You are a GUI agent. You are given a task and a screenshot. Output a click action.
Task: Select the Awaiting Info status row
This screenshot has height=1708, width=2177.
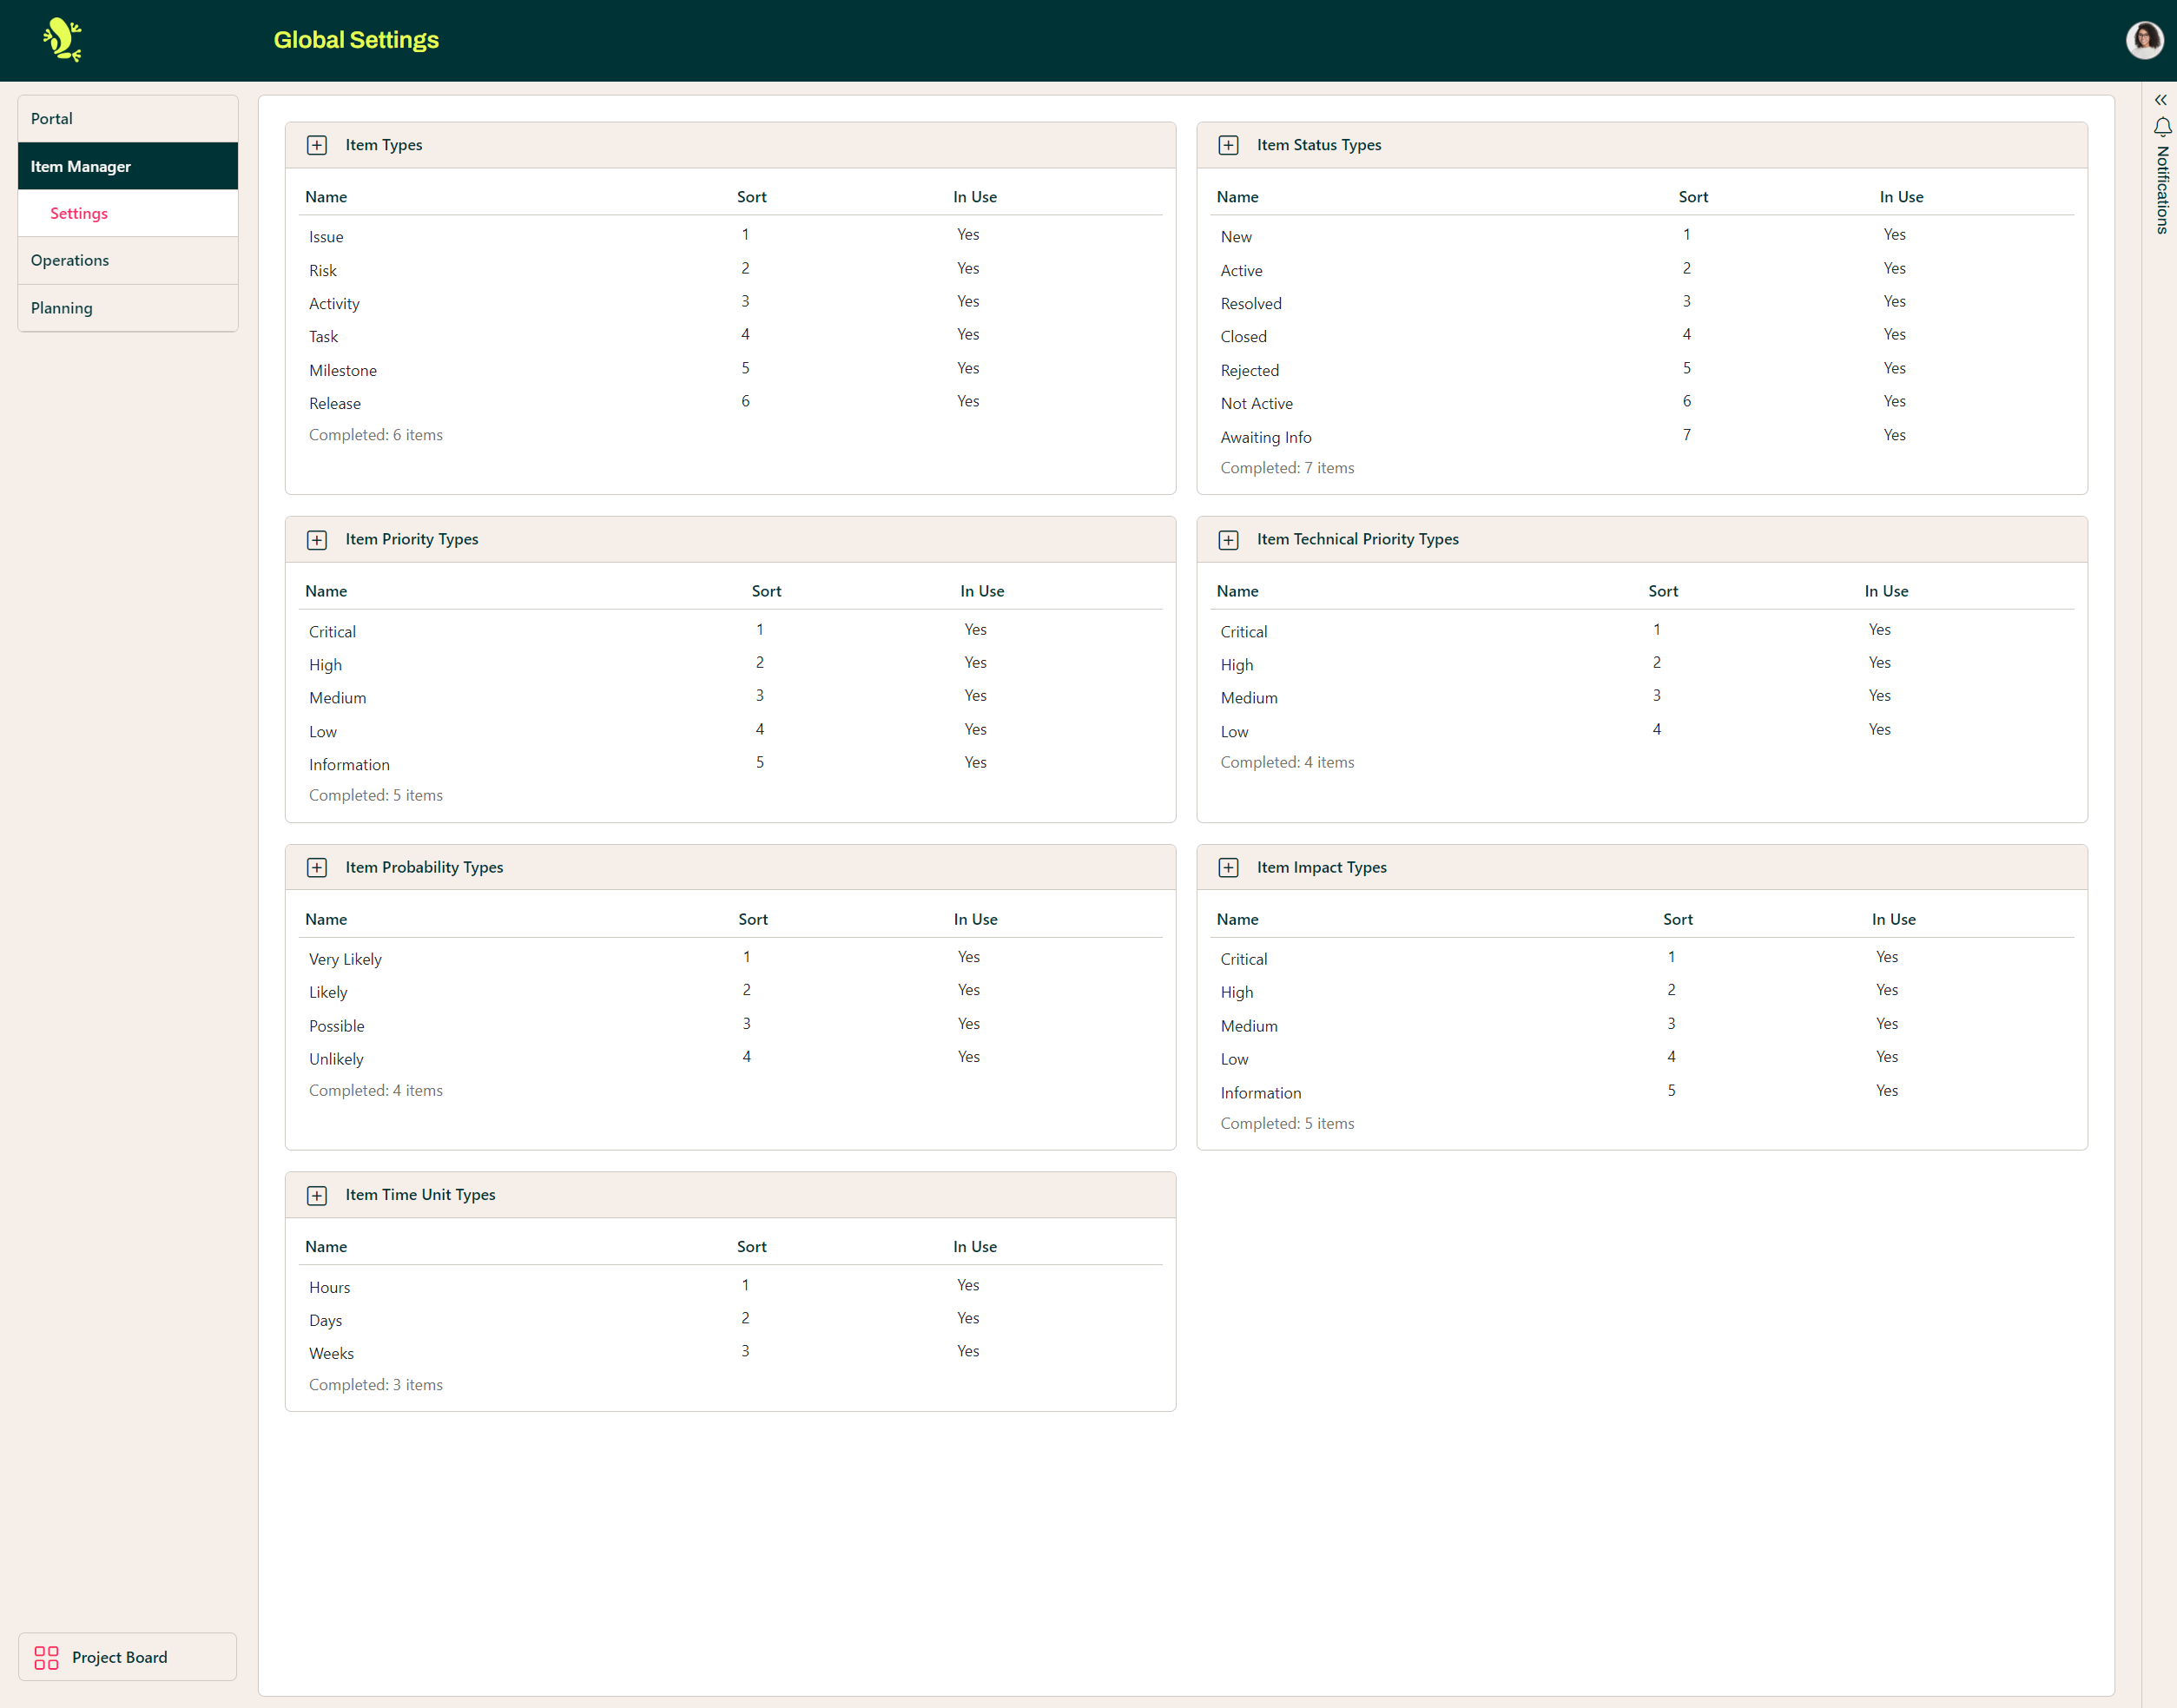coord(1265,437)
